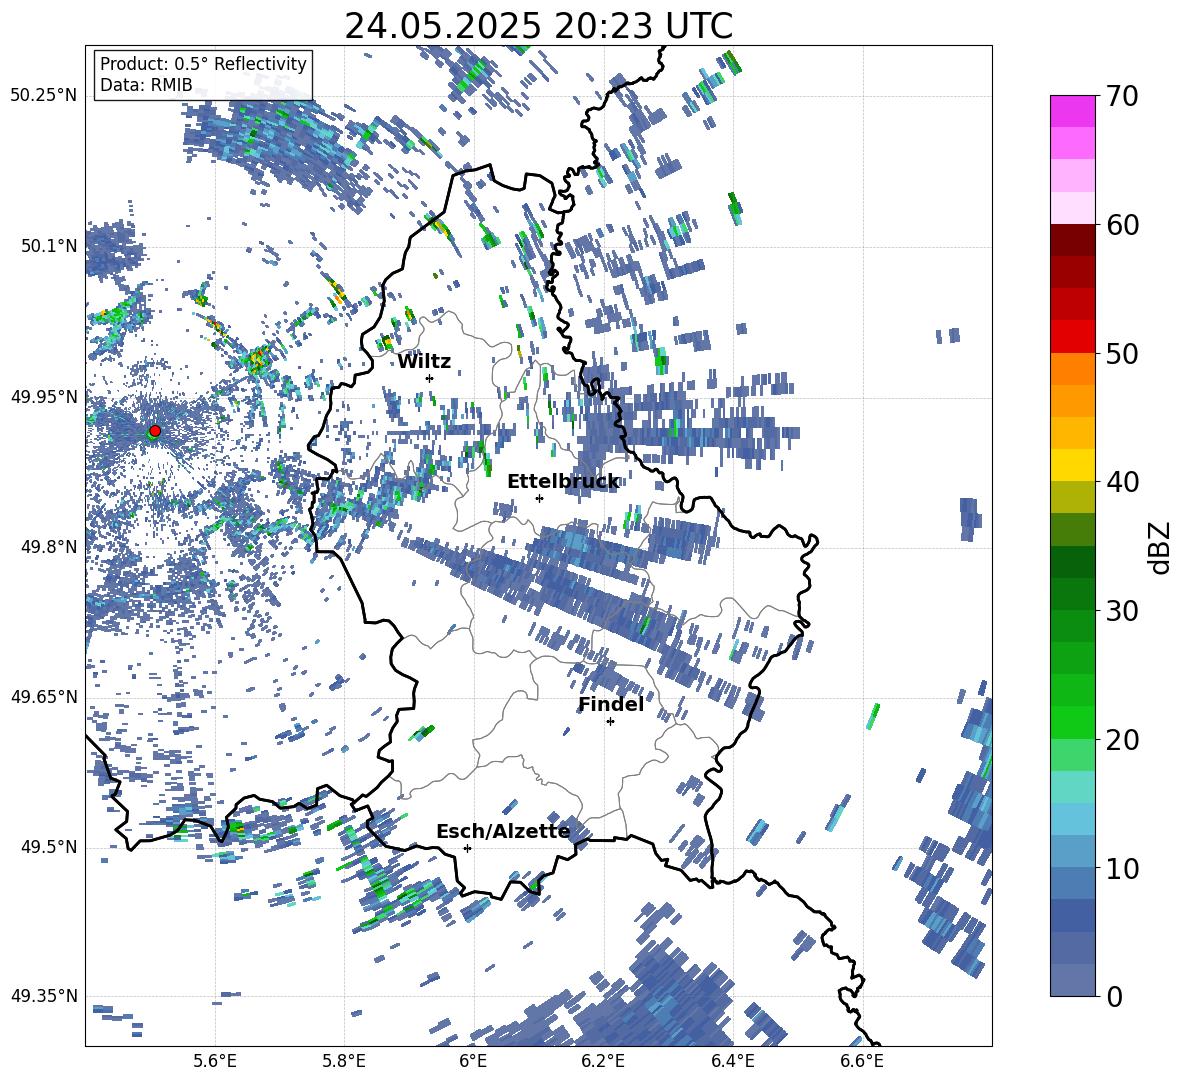Click the cross marker below Esch/Alzette
The width and height of the screenshot is (1184, 1081).
pyautogui.click(x=467, y=848)
